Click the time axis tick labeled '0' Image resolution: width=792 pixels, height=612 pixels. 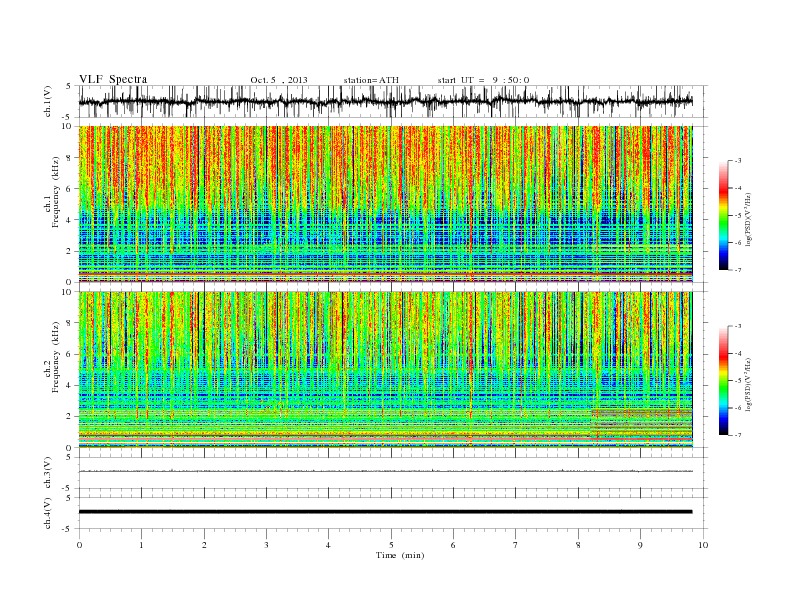pyautogui.click(x=79, y=545)
